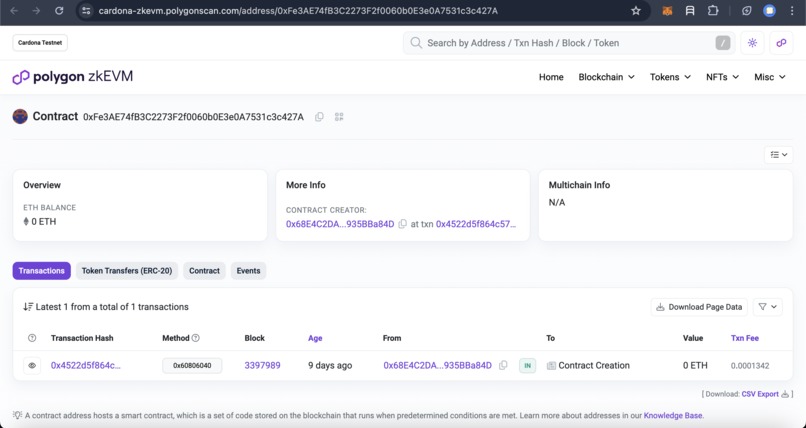The image size is (806, 428).
Task: Open the Knowledge Base link
Action: (673, 415)
